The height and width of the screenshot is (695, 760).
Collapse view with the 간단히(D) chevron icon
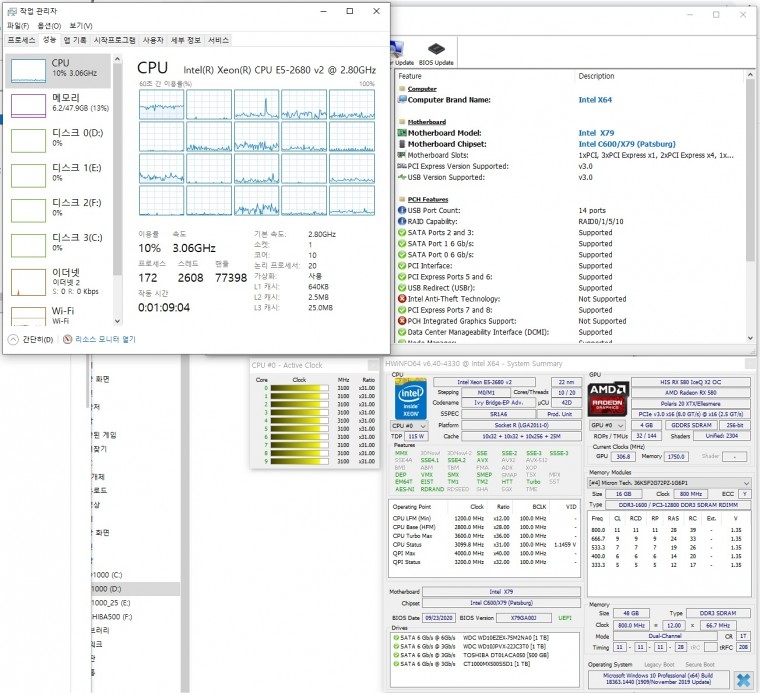pyautogui.click(x=13, y=340)
